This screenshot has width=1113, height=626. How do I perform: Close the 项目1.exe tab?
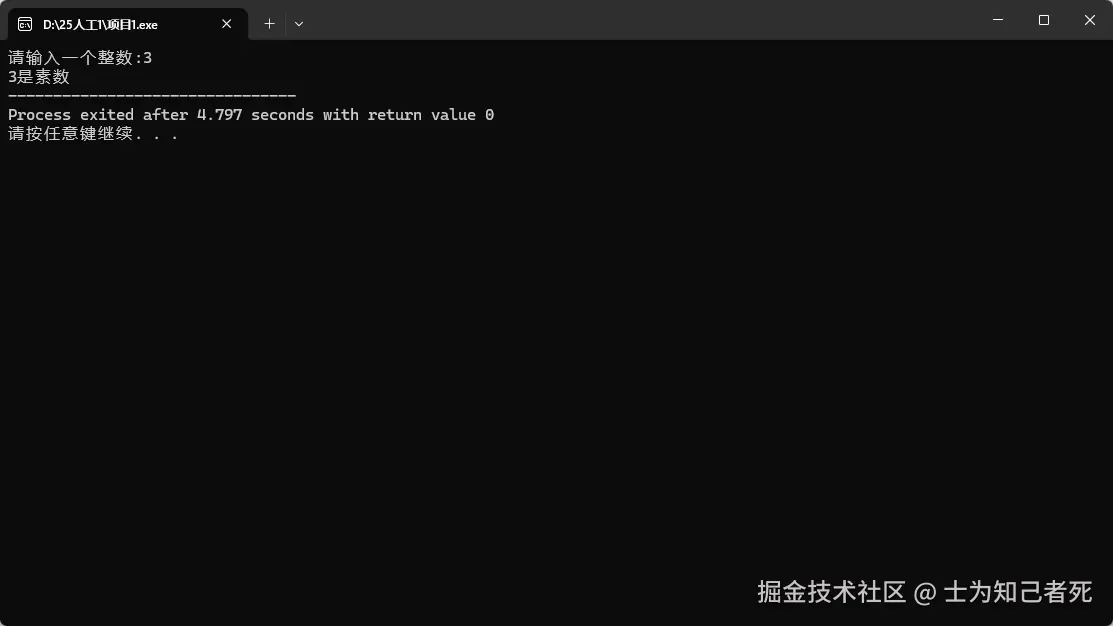[226, 24]
